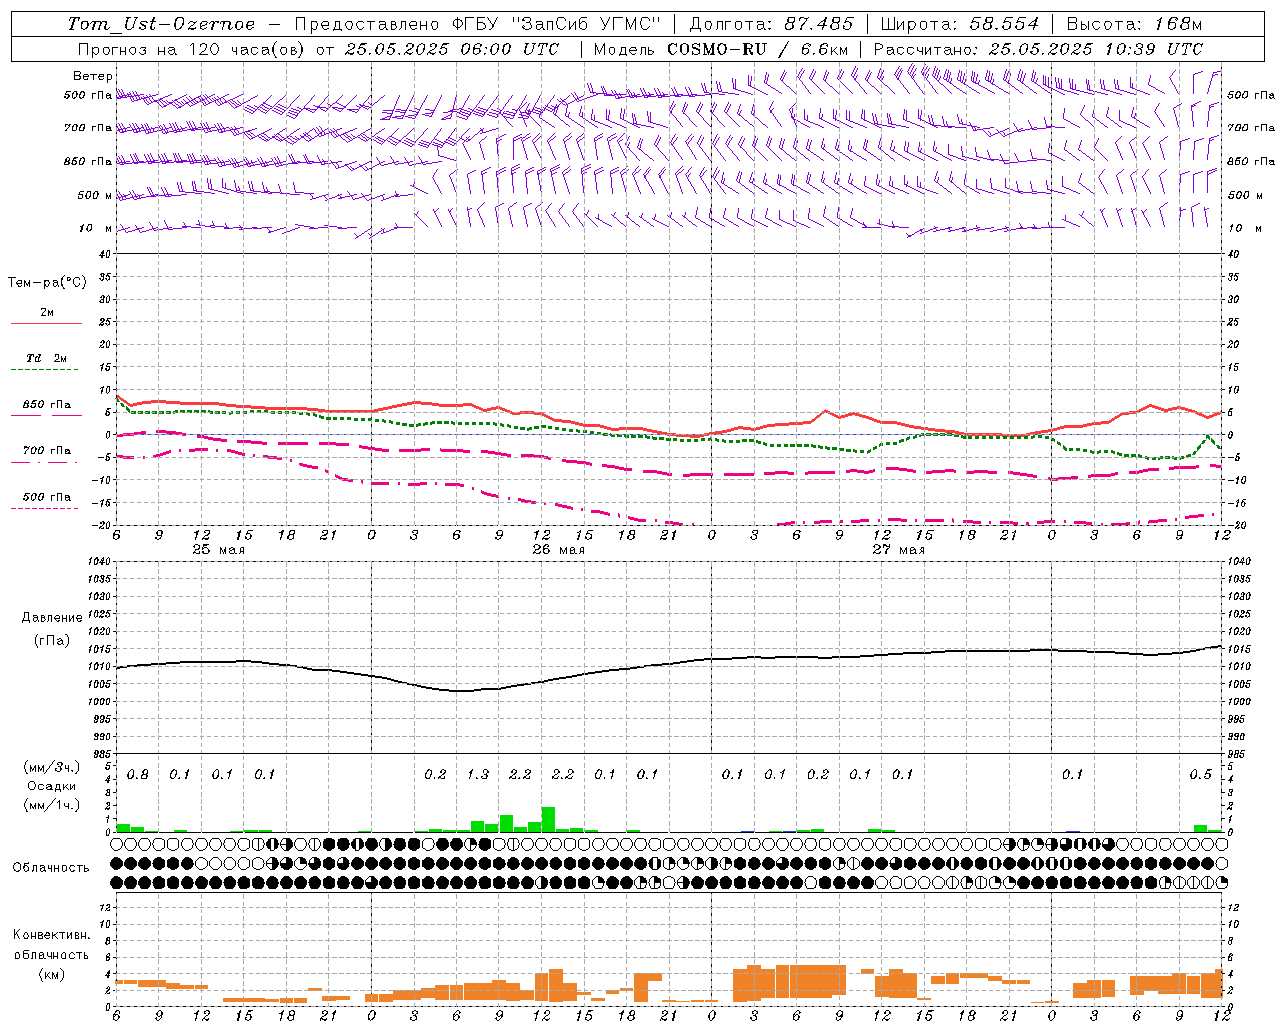Viewport: 1280px width, 1024px height.
Task: Click the 25 мая date label
Action: 218,550
